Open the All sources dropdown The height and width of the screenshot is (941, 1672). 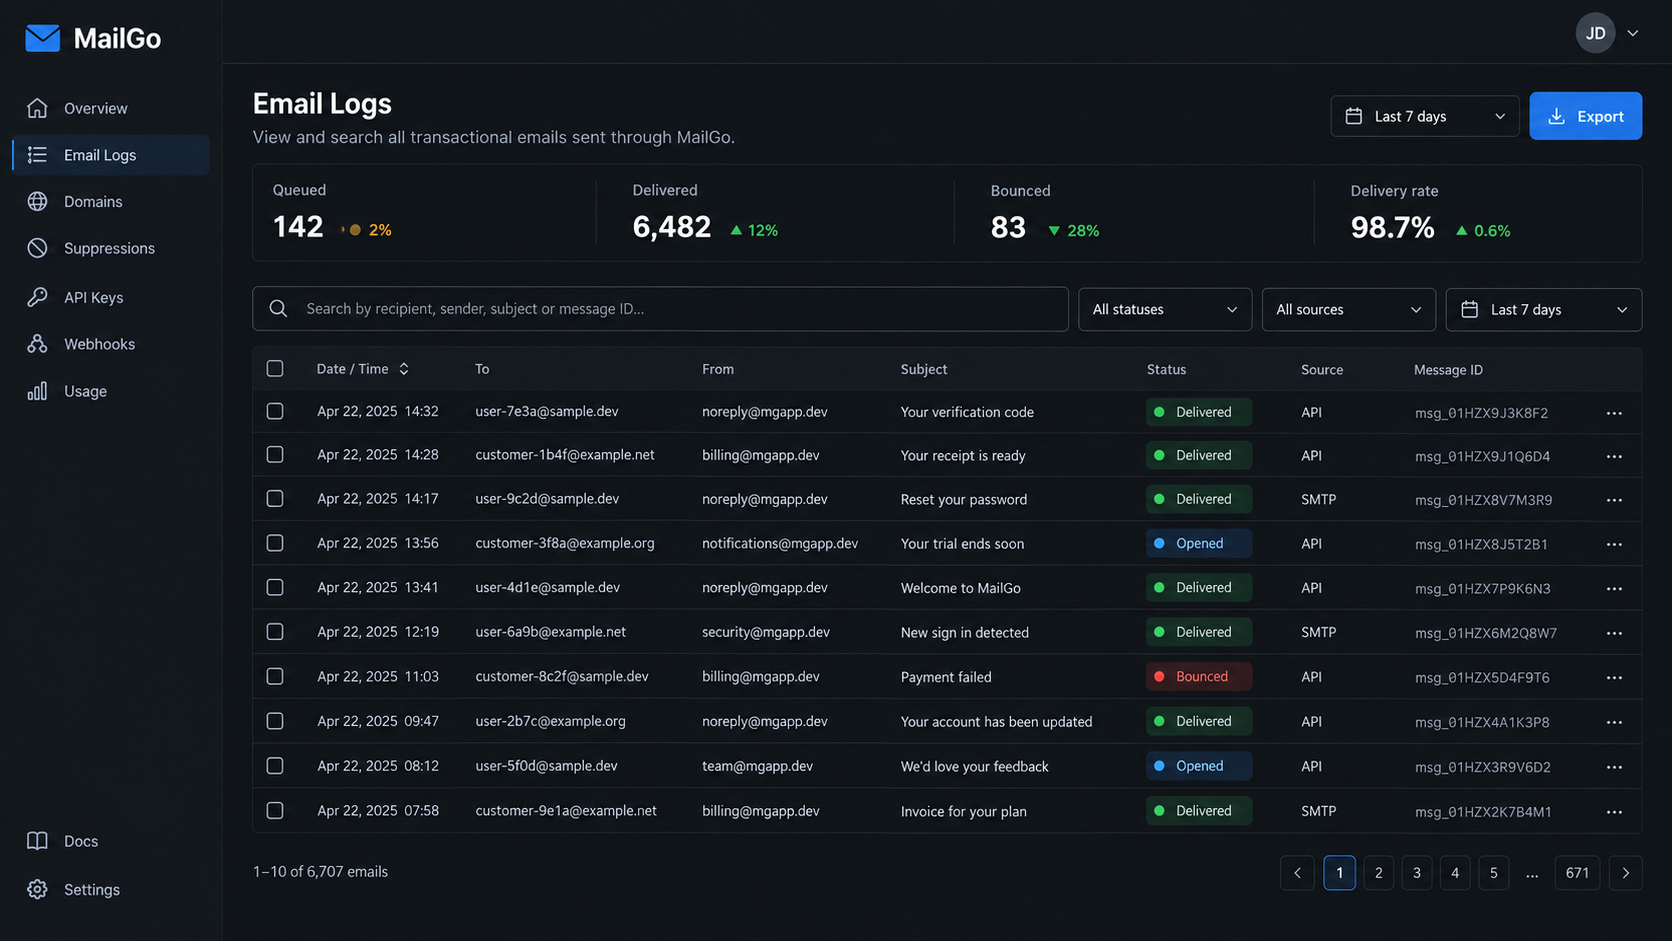pos(1348,309)
